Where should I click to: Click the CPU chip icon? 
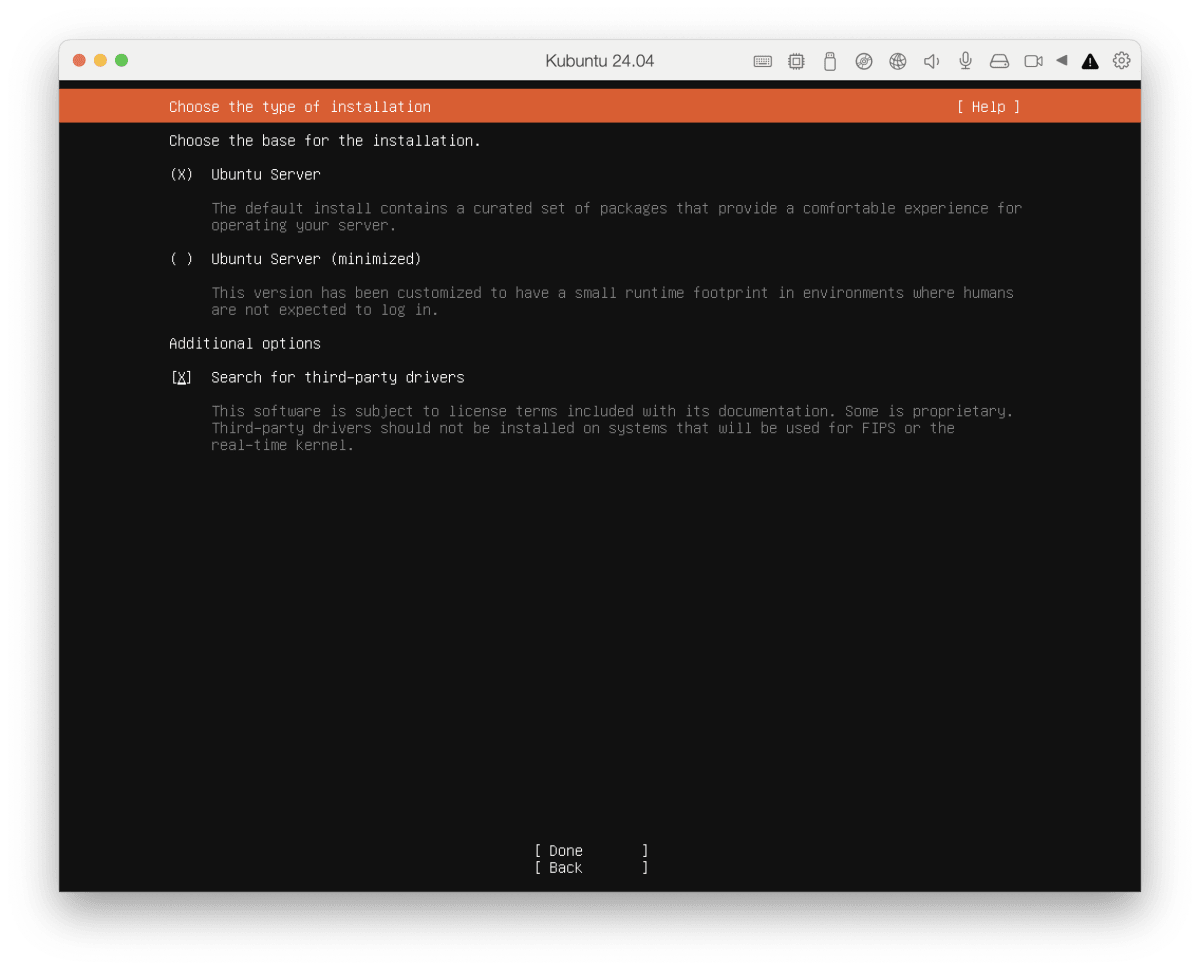tap(796, 61)
